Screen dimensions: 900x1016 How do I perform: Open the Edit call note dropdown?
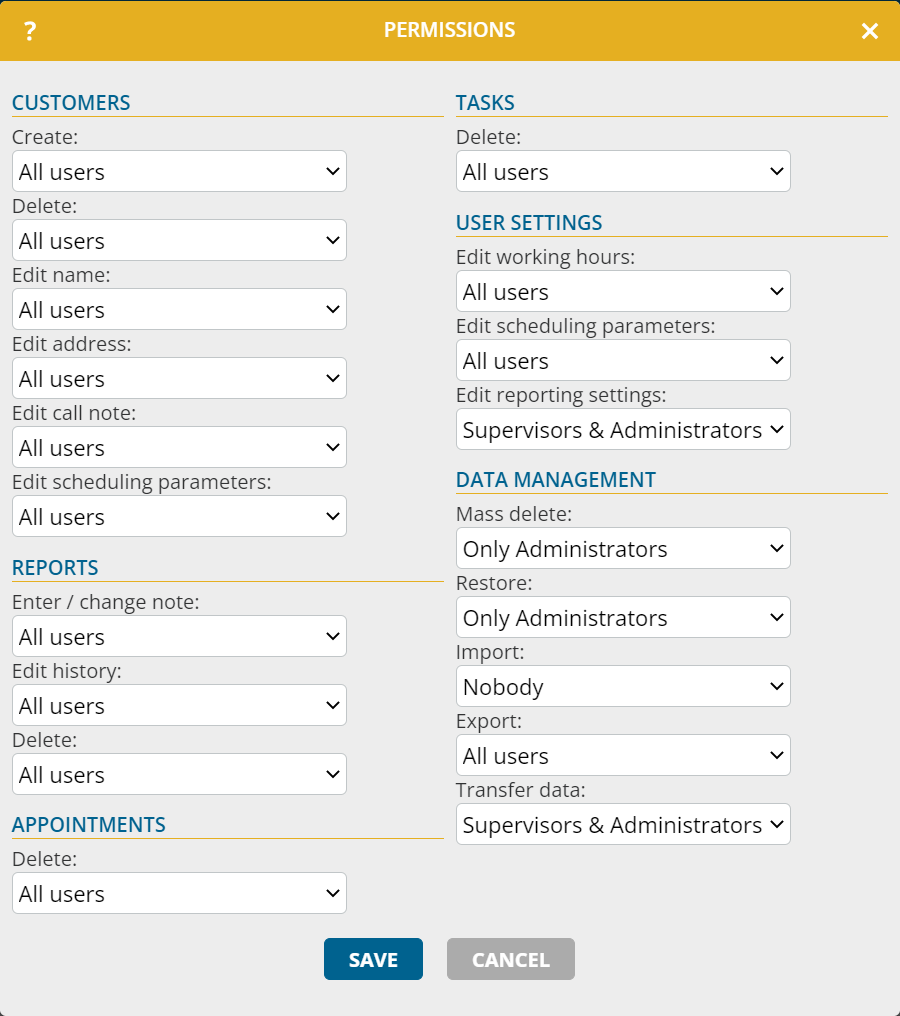point(178,447)
